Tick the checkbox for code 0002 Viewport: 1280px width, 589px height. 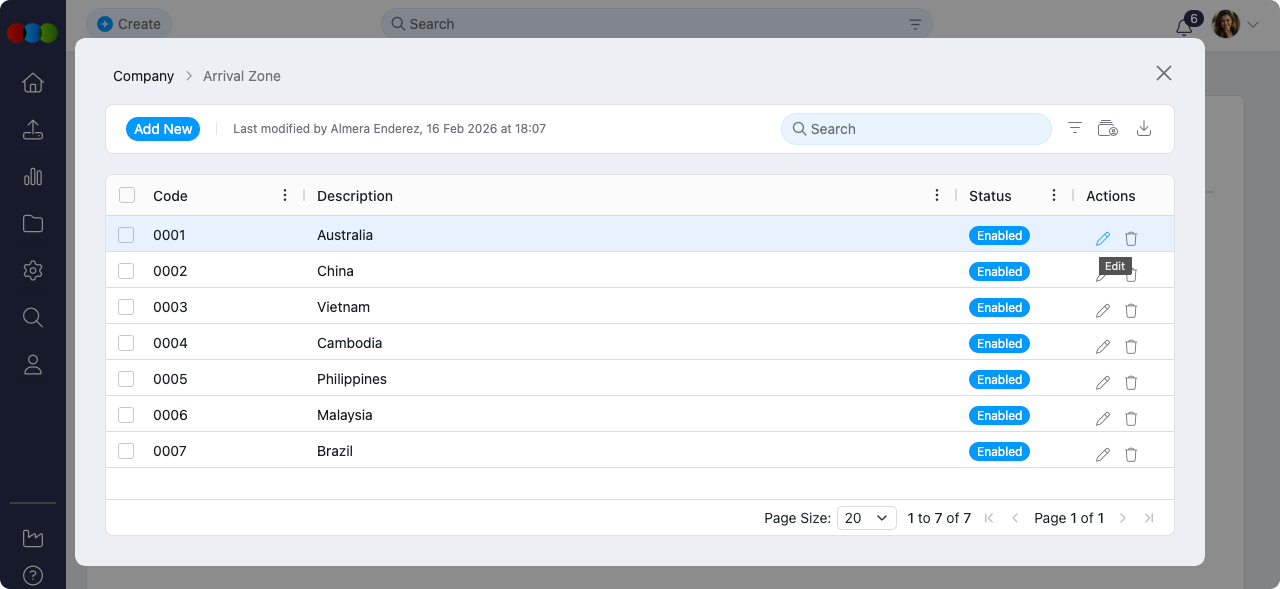pyautogui.click(x=126, y=271)
